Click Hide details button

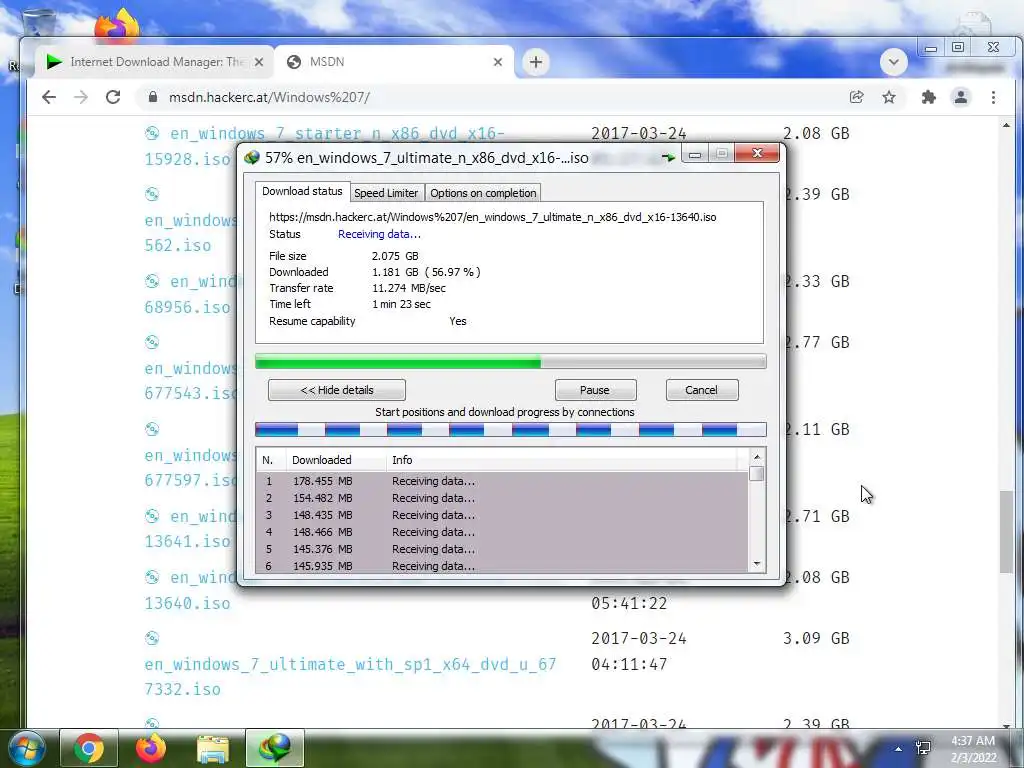(337, 390)
